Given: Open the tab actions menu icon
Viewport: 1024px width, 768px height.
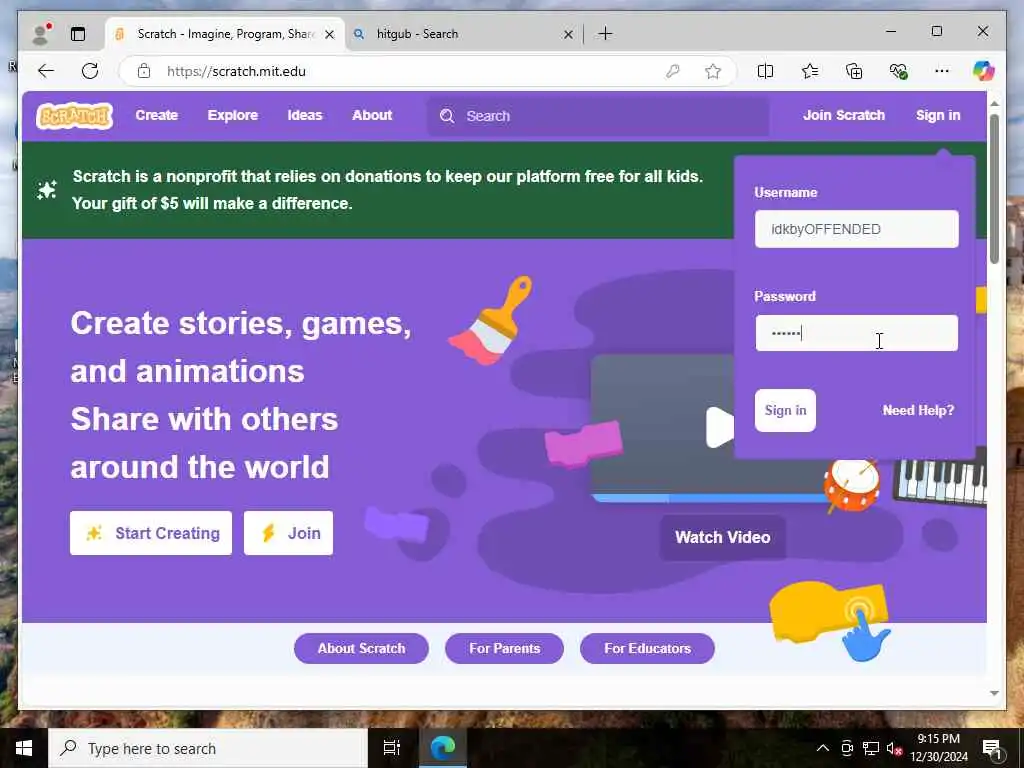Looking at the screenshot, I should 78,34.
